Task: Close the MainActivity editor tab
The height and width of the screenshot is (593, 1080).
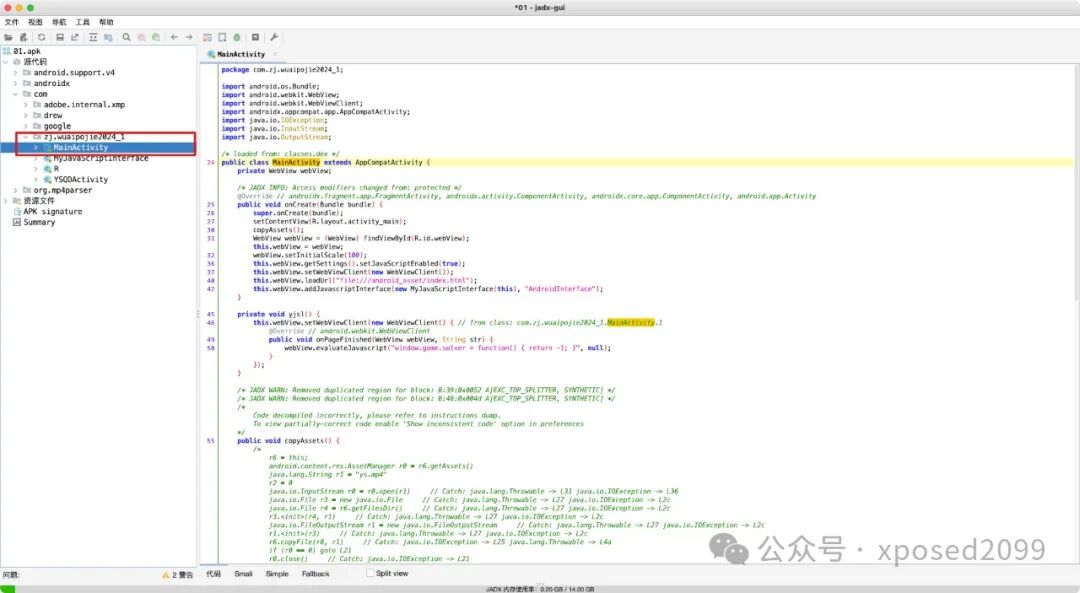Action: pyautogui.click(x=275, y=54)
